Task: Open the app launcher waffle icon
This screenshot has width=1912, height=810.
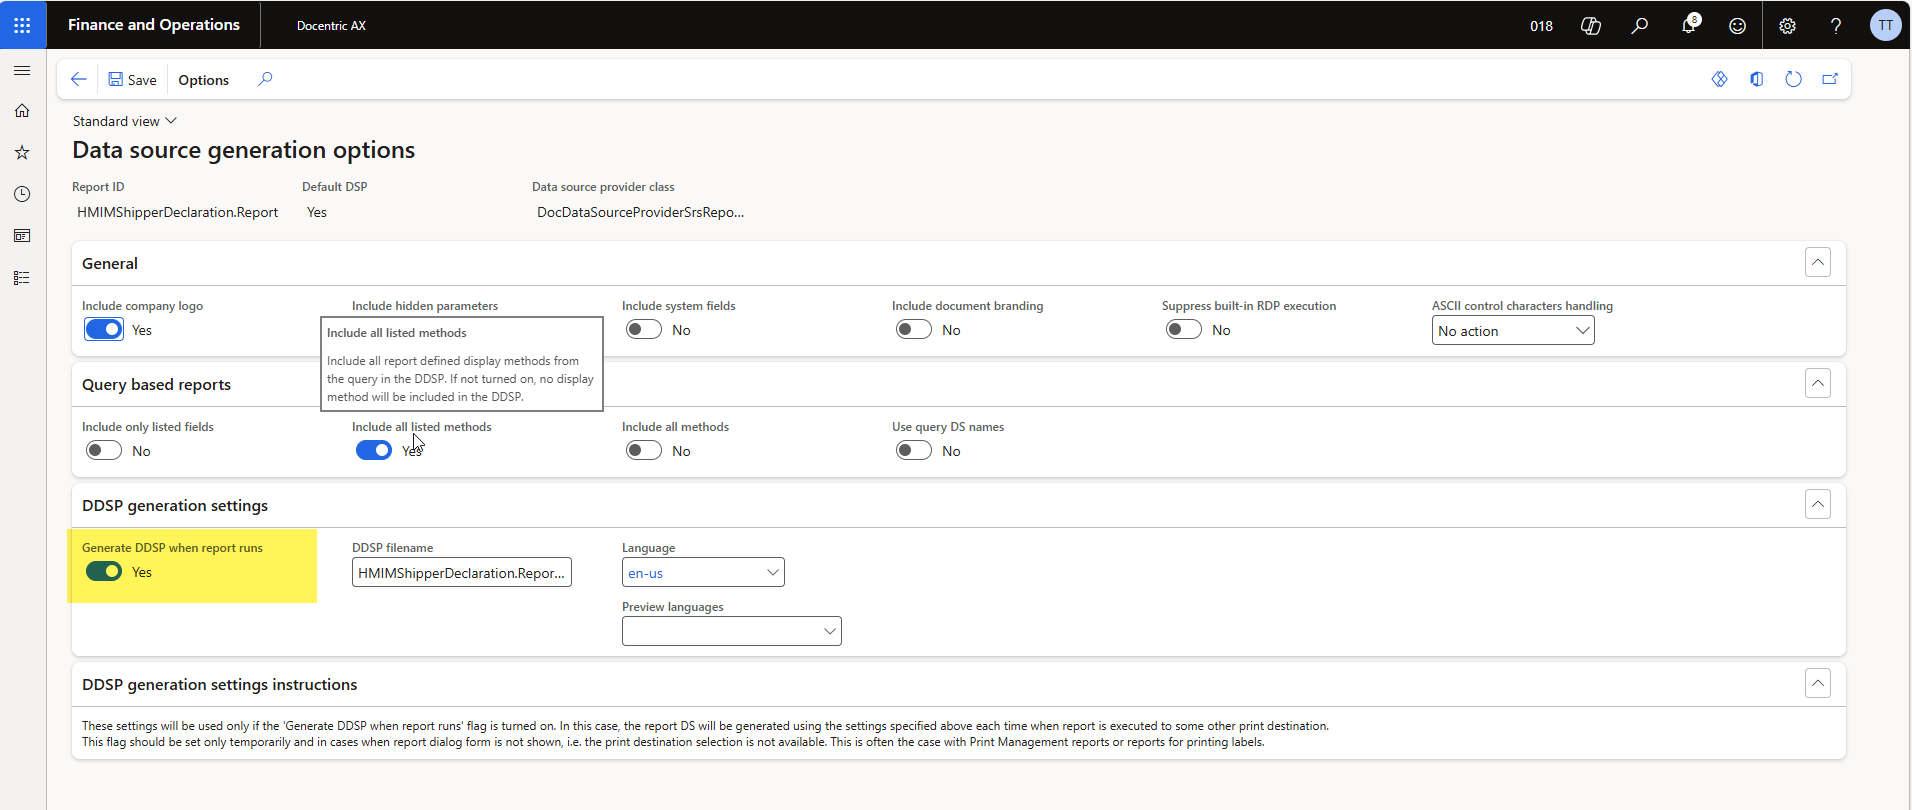Action: click(22, 25)
